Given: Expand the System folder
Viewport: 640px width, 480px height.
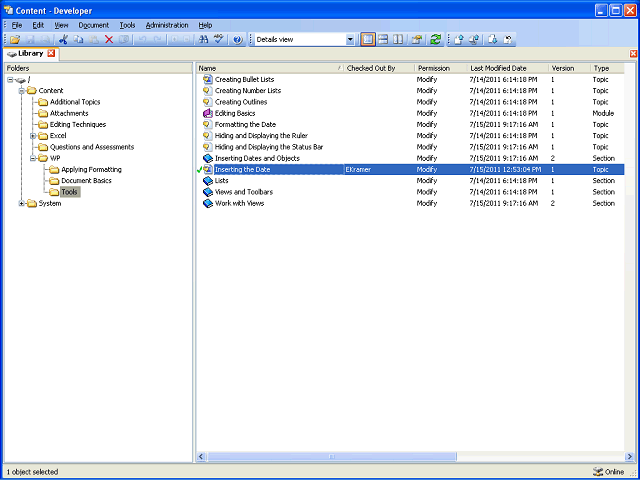Looking at the screenshot, I should pyautogui.click(x=22, y=203).
